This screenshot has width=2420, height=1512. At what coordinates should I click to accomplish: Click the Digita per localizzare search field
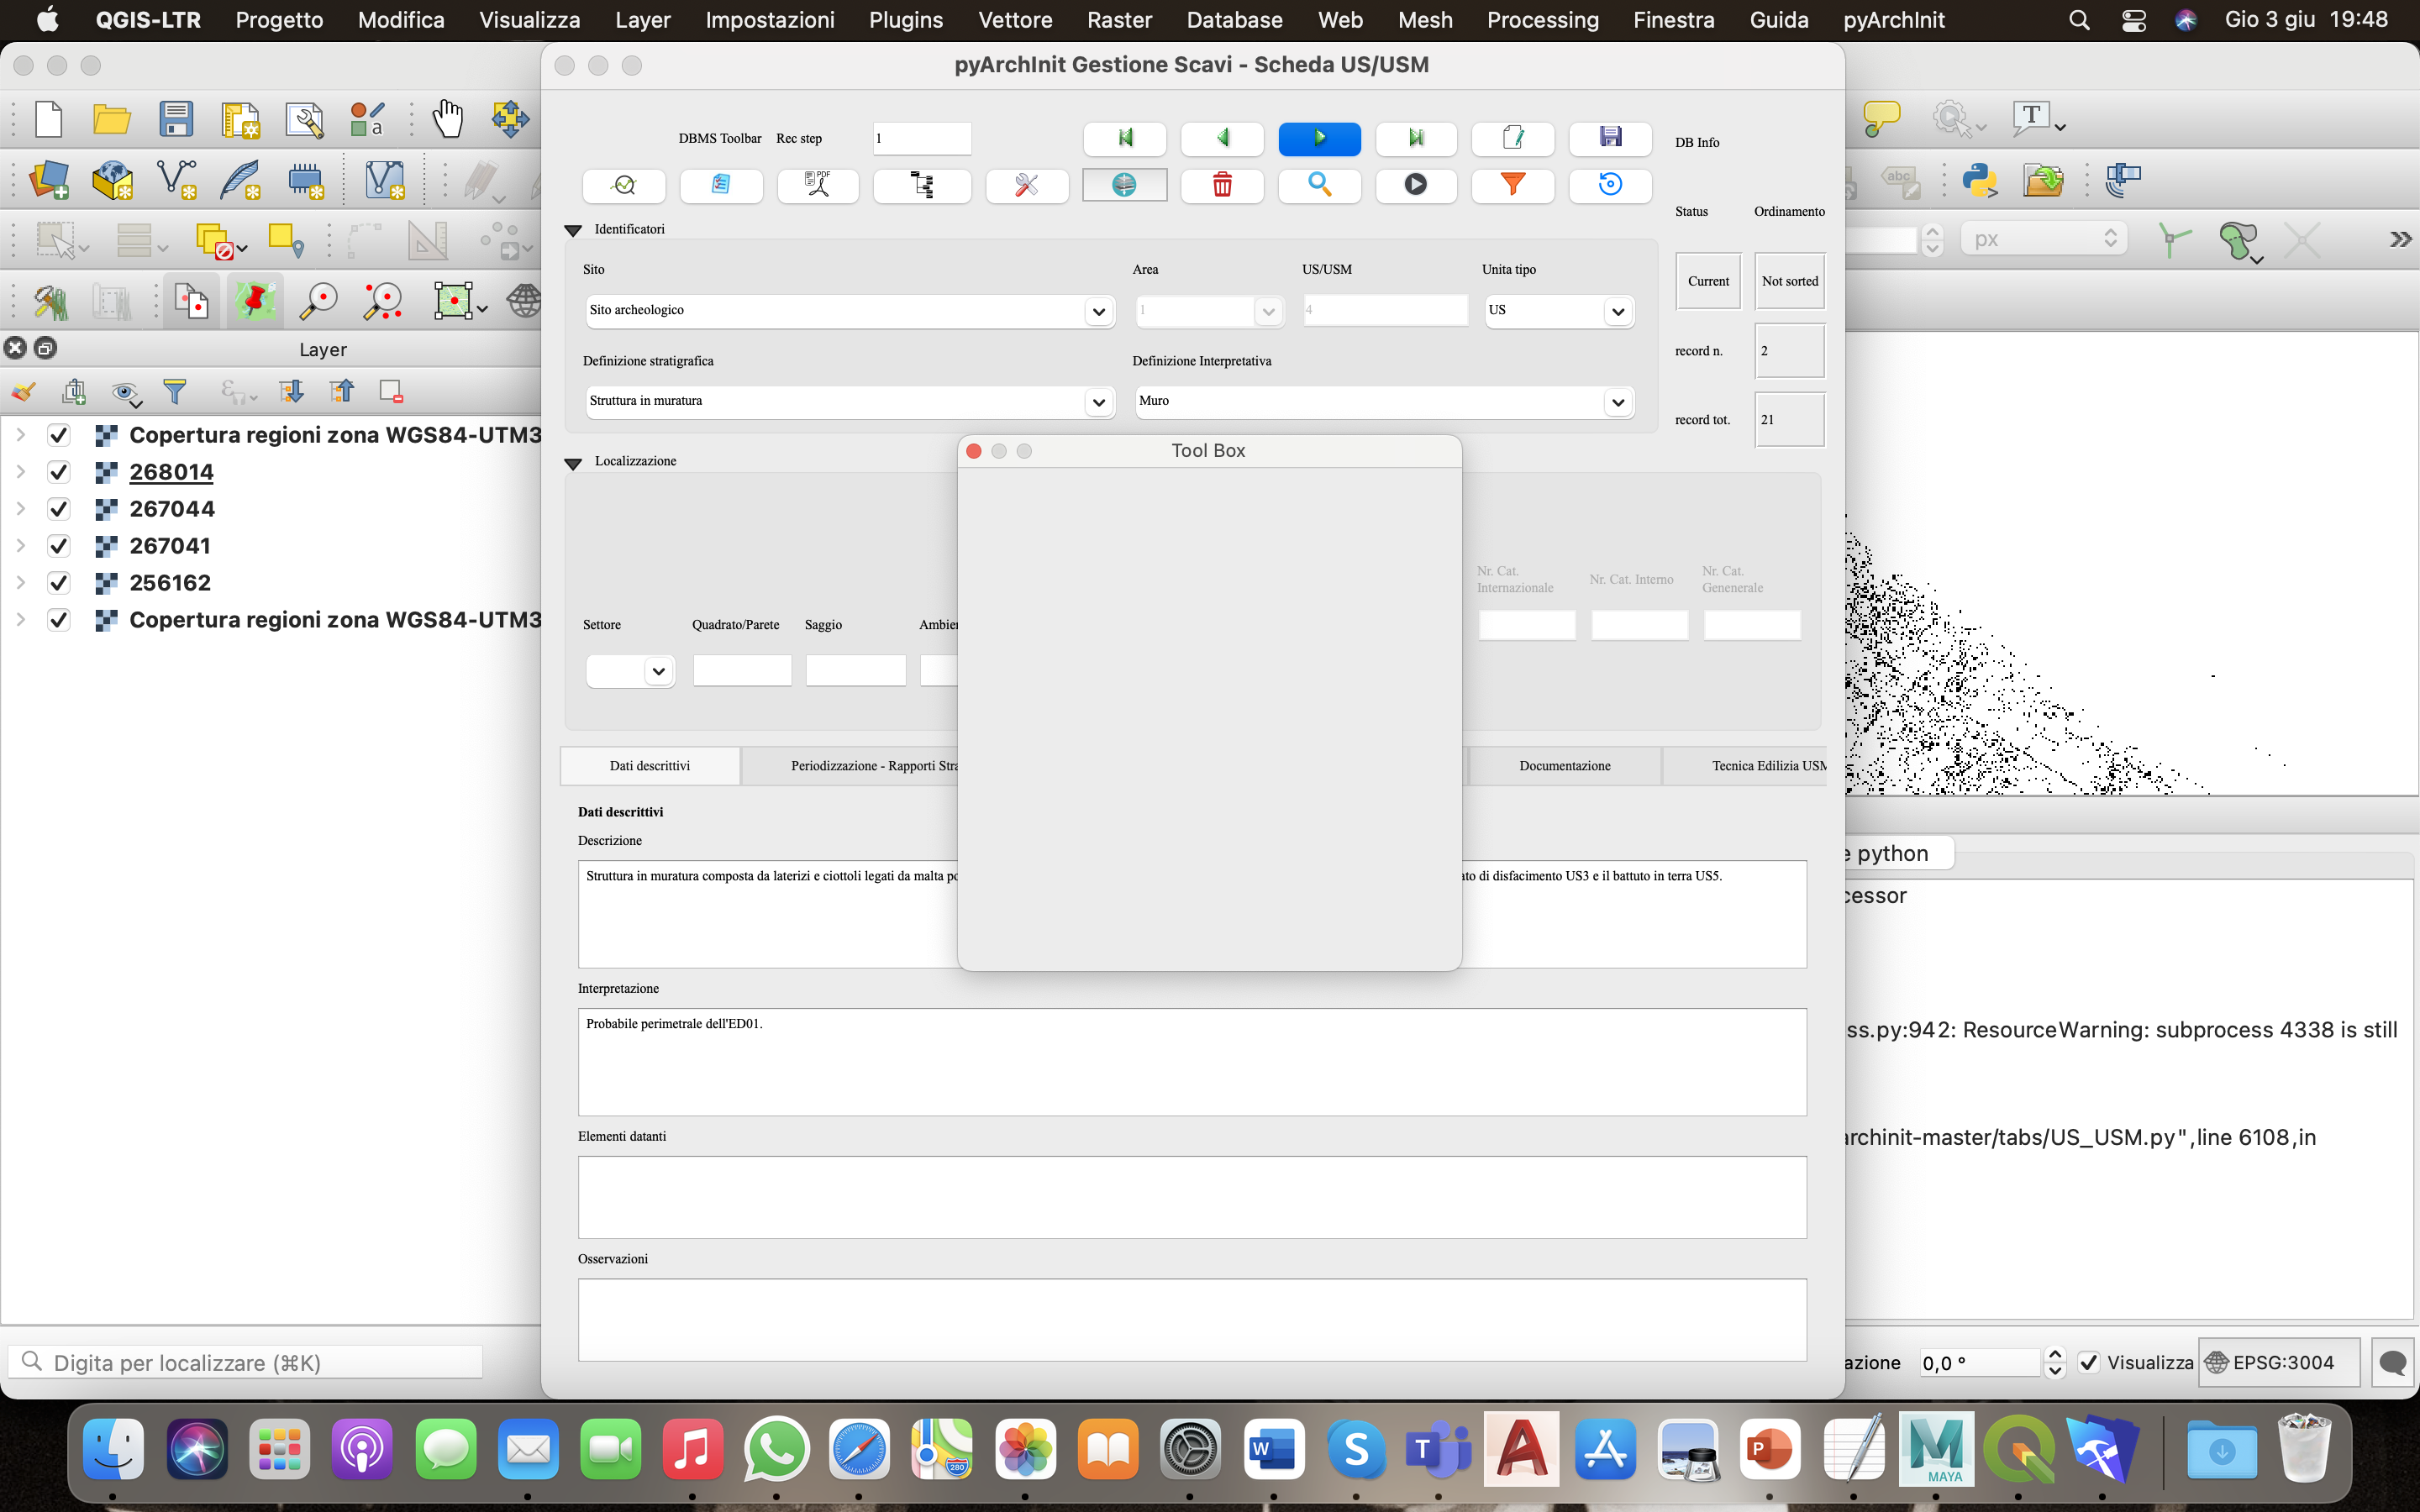click(x=246, y=1362)
